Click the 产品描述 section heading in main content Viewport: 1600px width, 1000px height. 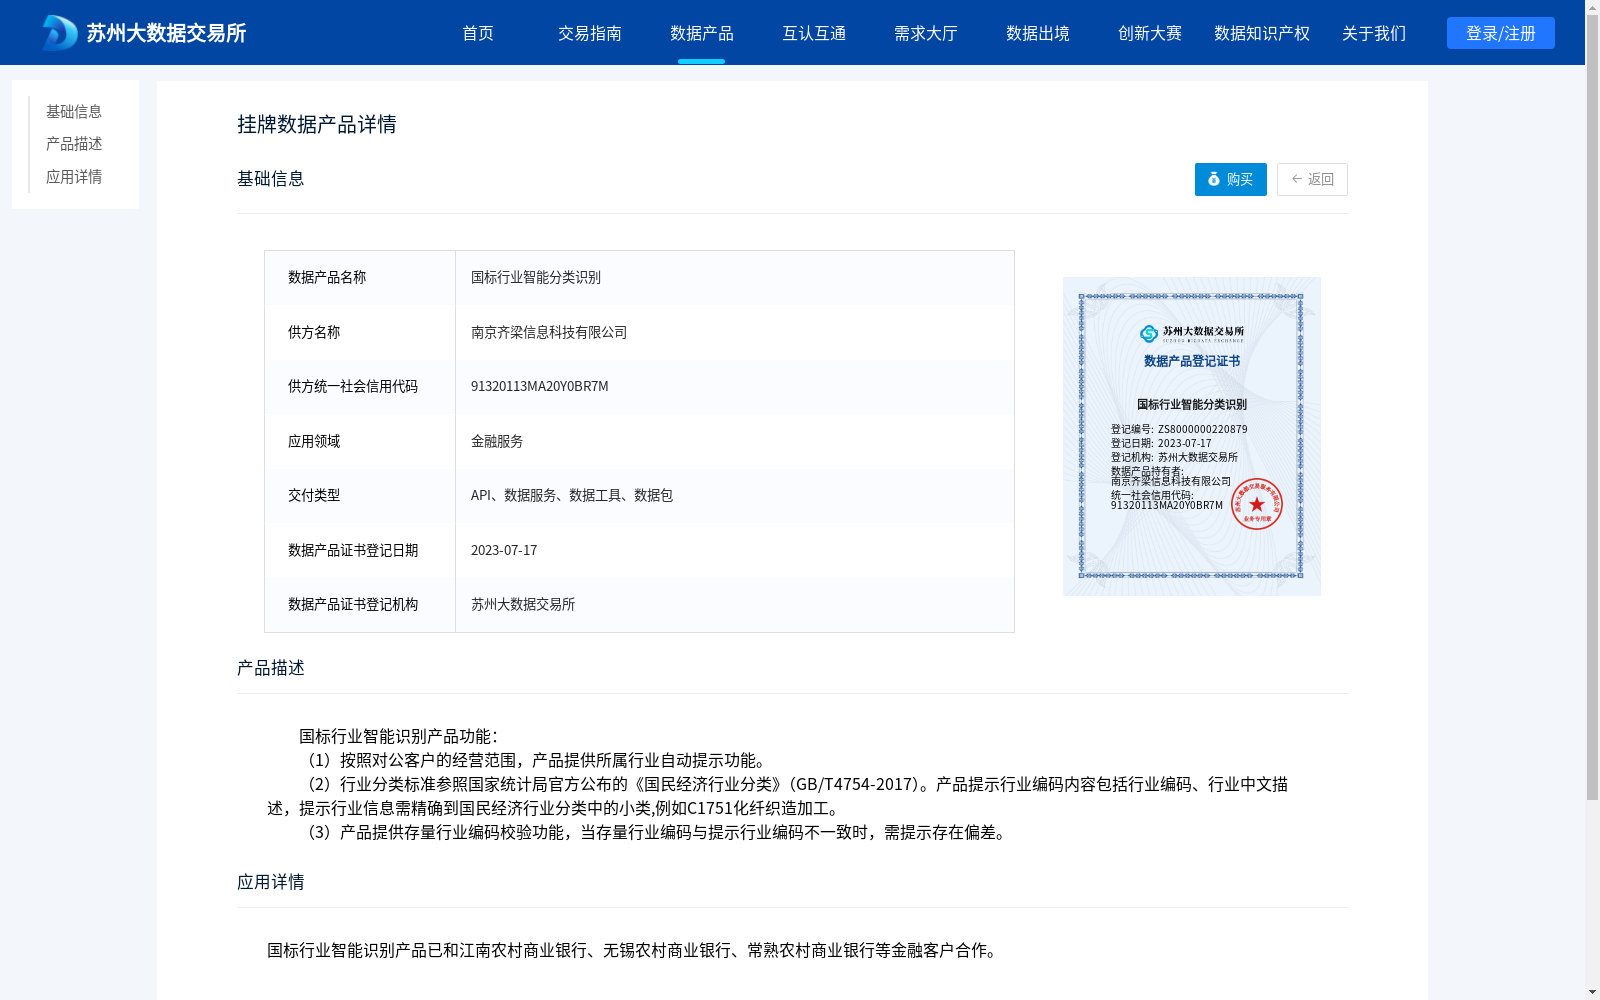tap(271, 667)
